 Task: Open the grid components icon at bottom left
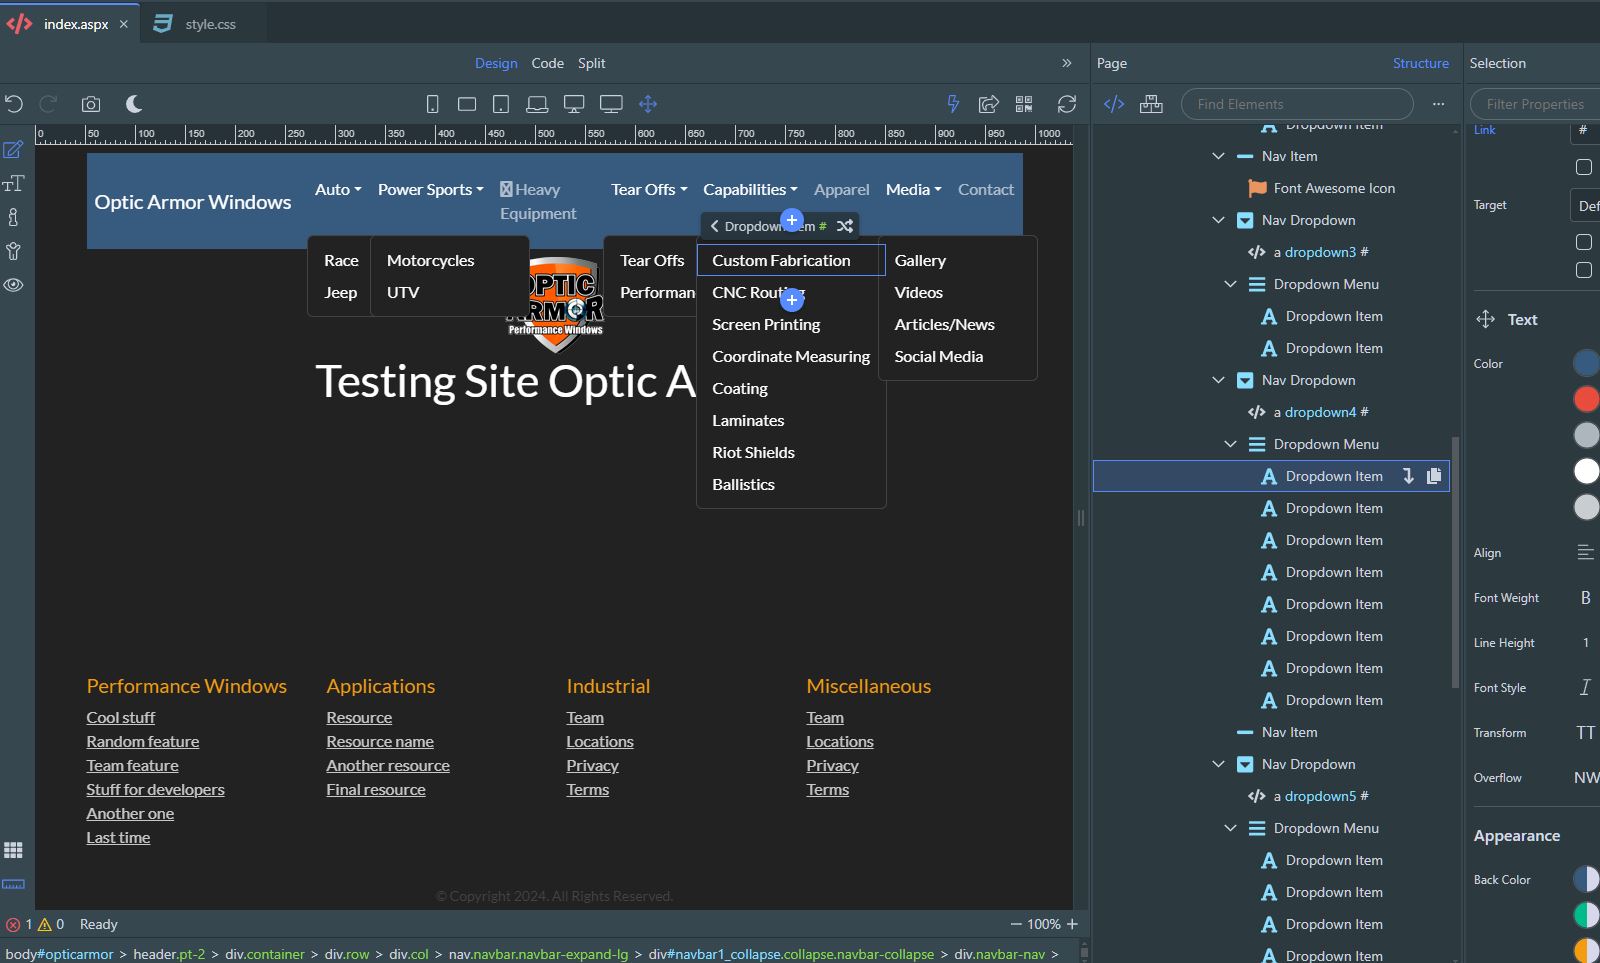tap(13, 850)
